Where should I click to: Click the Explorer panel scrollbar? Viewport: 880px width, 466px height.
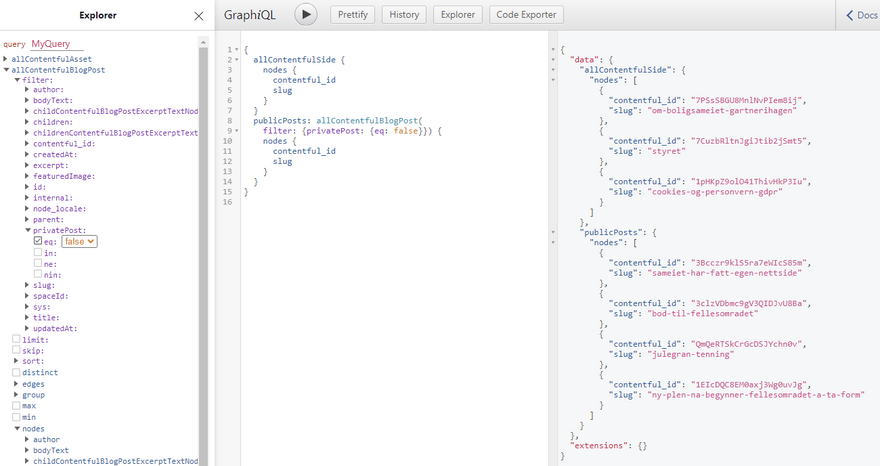pyautogui.click(x=204, y=250)
